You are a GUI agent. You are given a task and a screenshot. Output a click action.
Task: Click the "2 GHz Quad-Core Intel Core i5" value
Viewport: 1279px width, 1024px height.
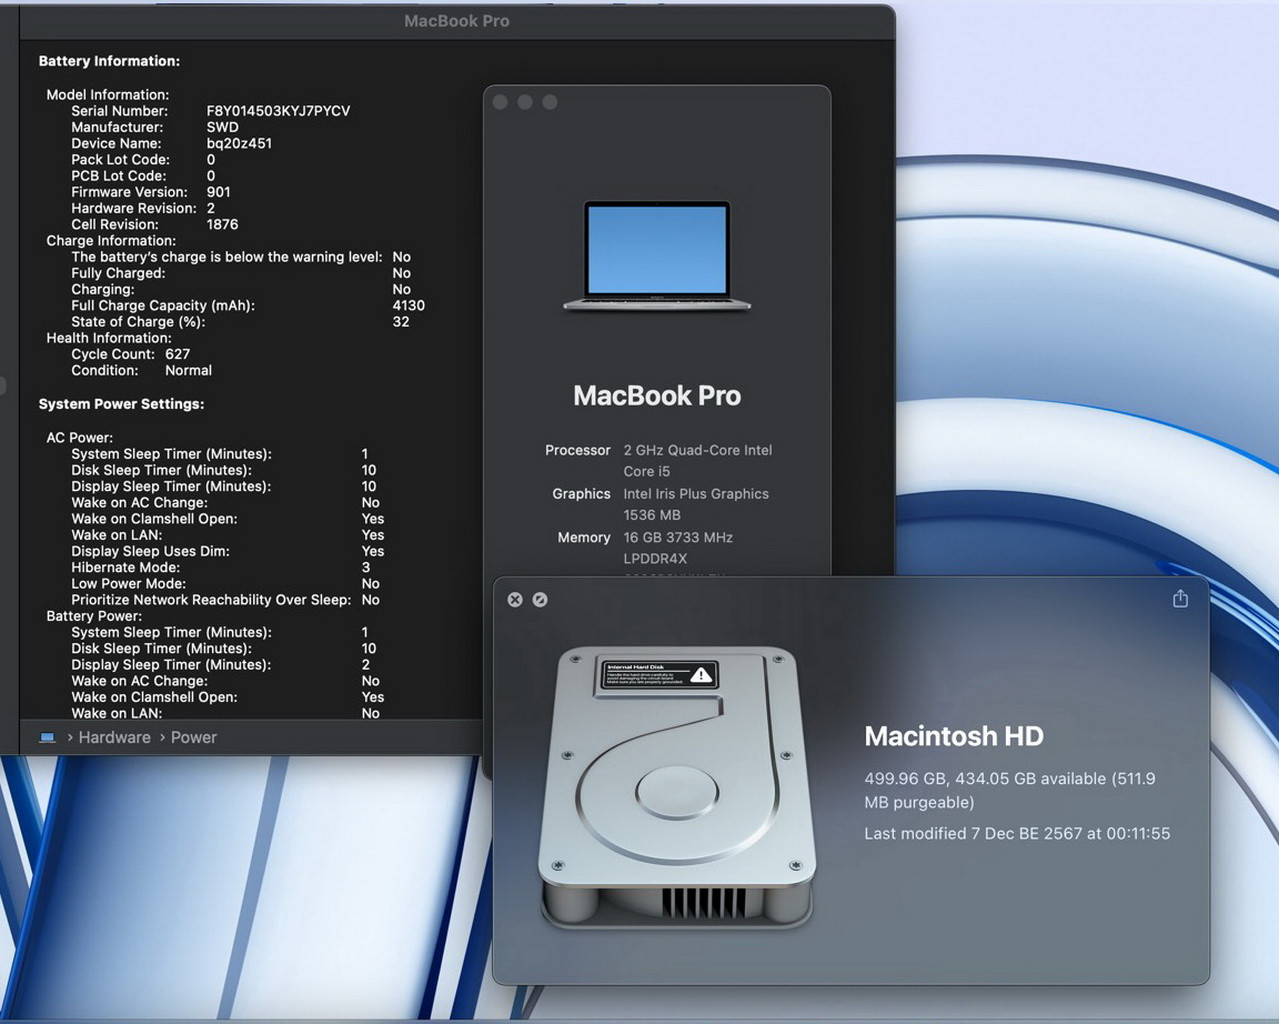tap(698, 461)
